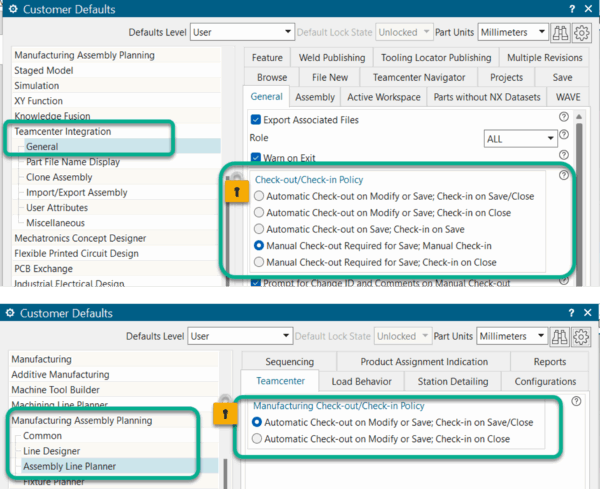Click help icon beside Check-out/Check-in Policy heading
600x489 pixels.
point(564,176)
